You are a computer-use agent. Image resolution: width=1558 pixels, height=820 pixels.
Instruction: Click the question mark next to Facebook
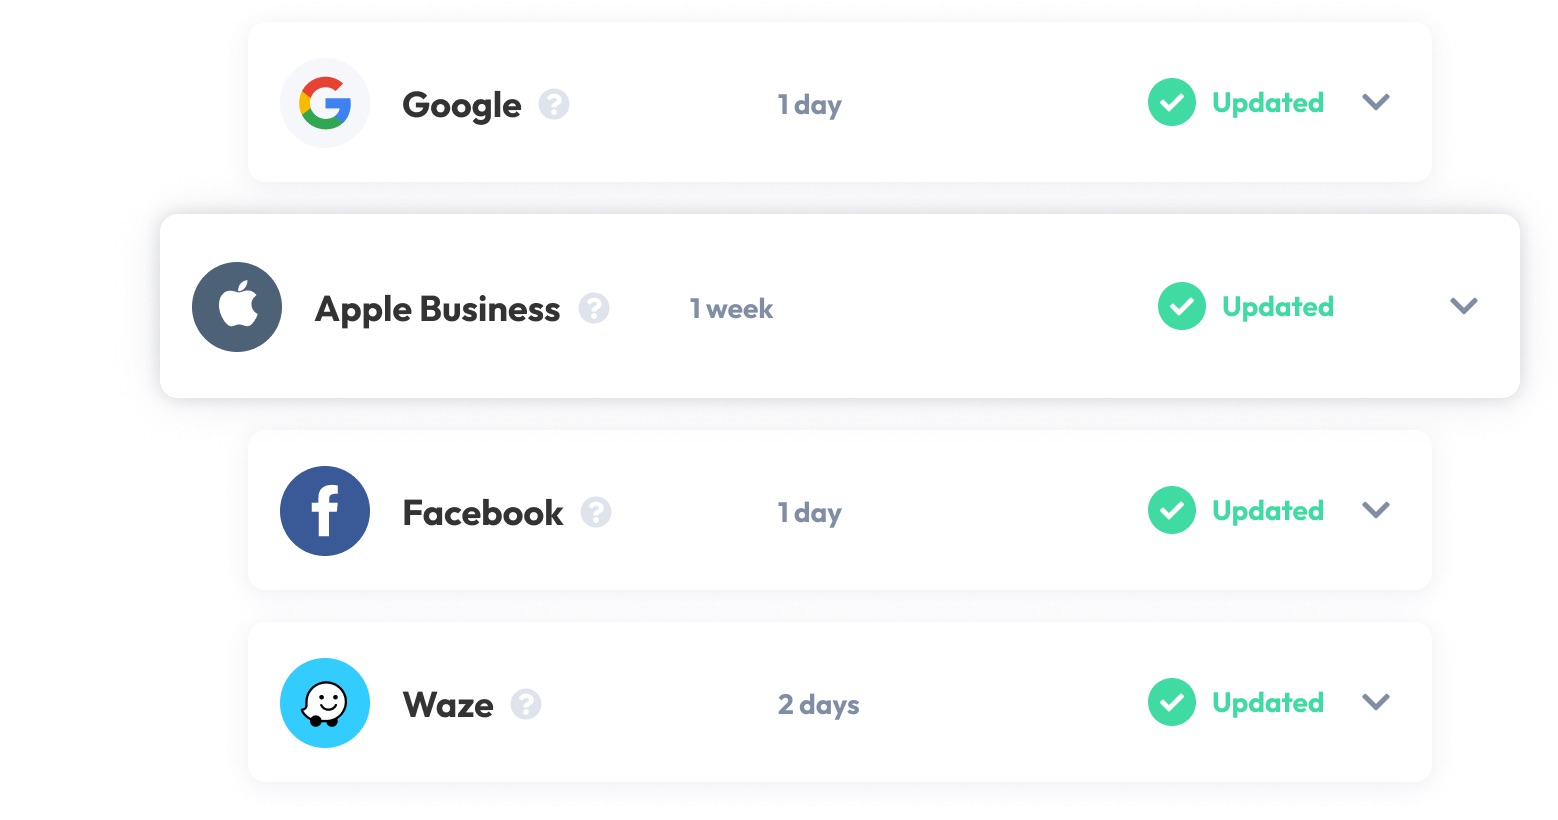596,512
